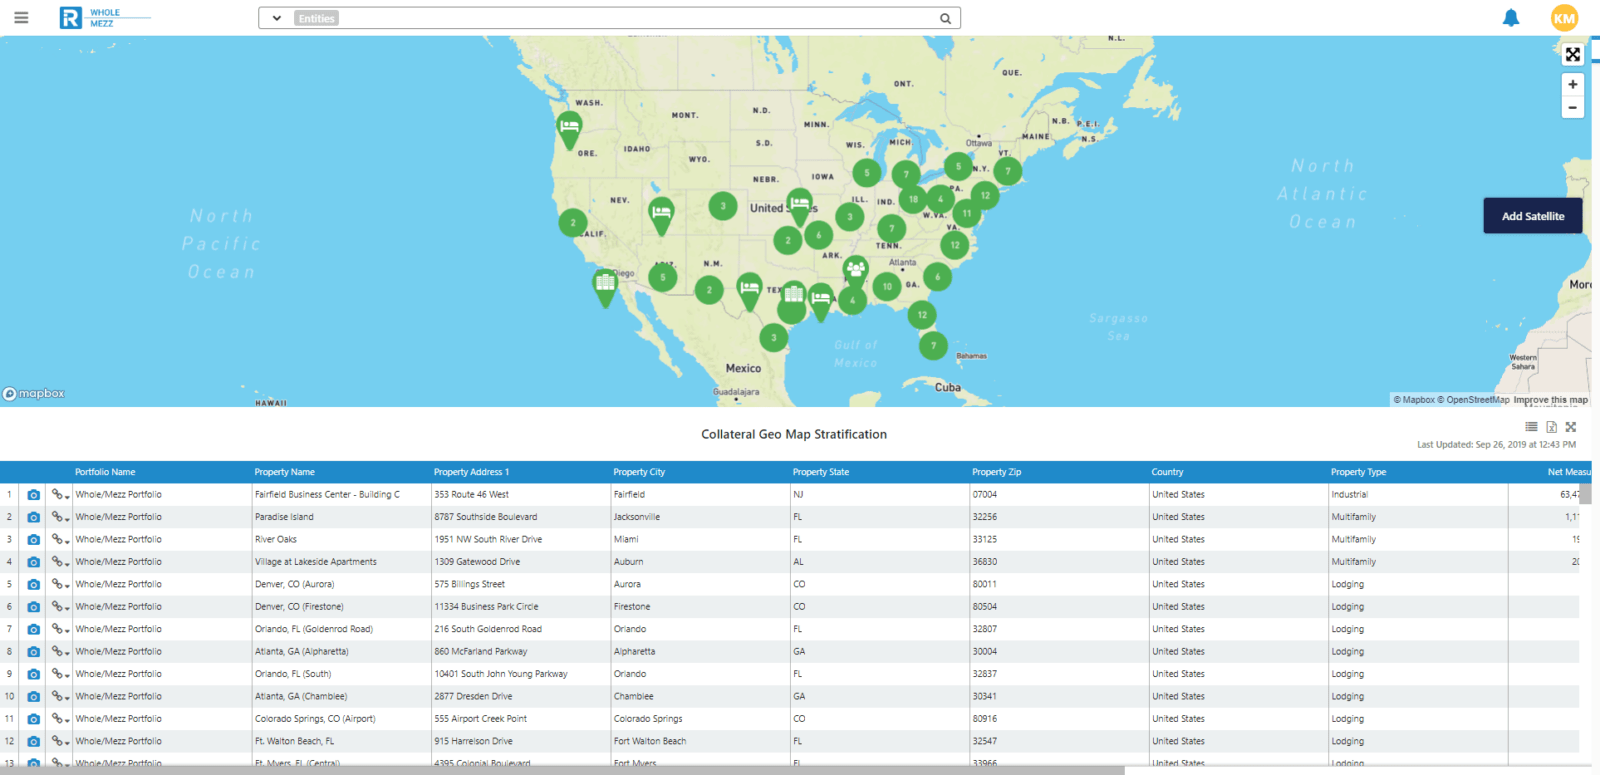Sort by the Property Name column header

[x=284, y=472]
